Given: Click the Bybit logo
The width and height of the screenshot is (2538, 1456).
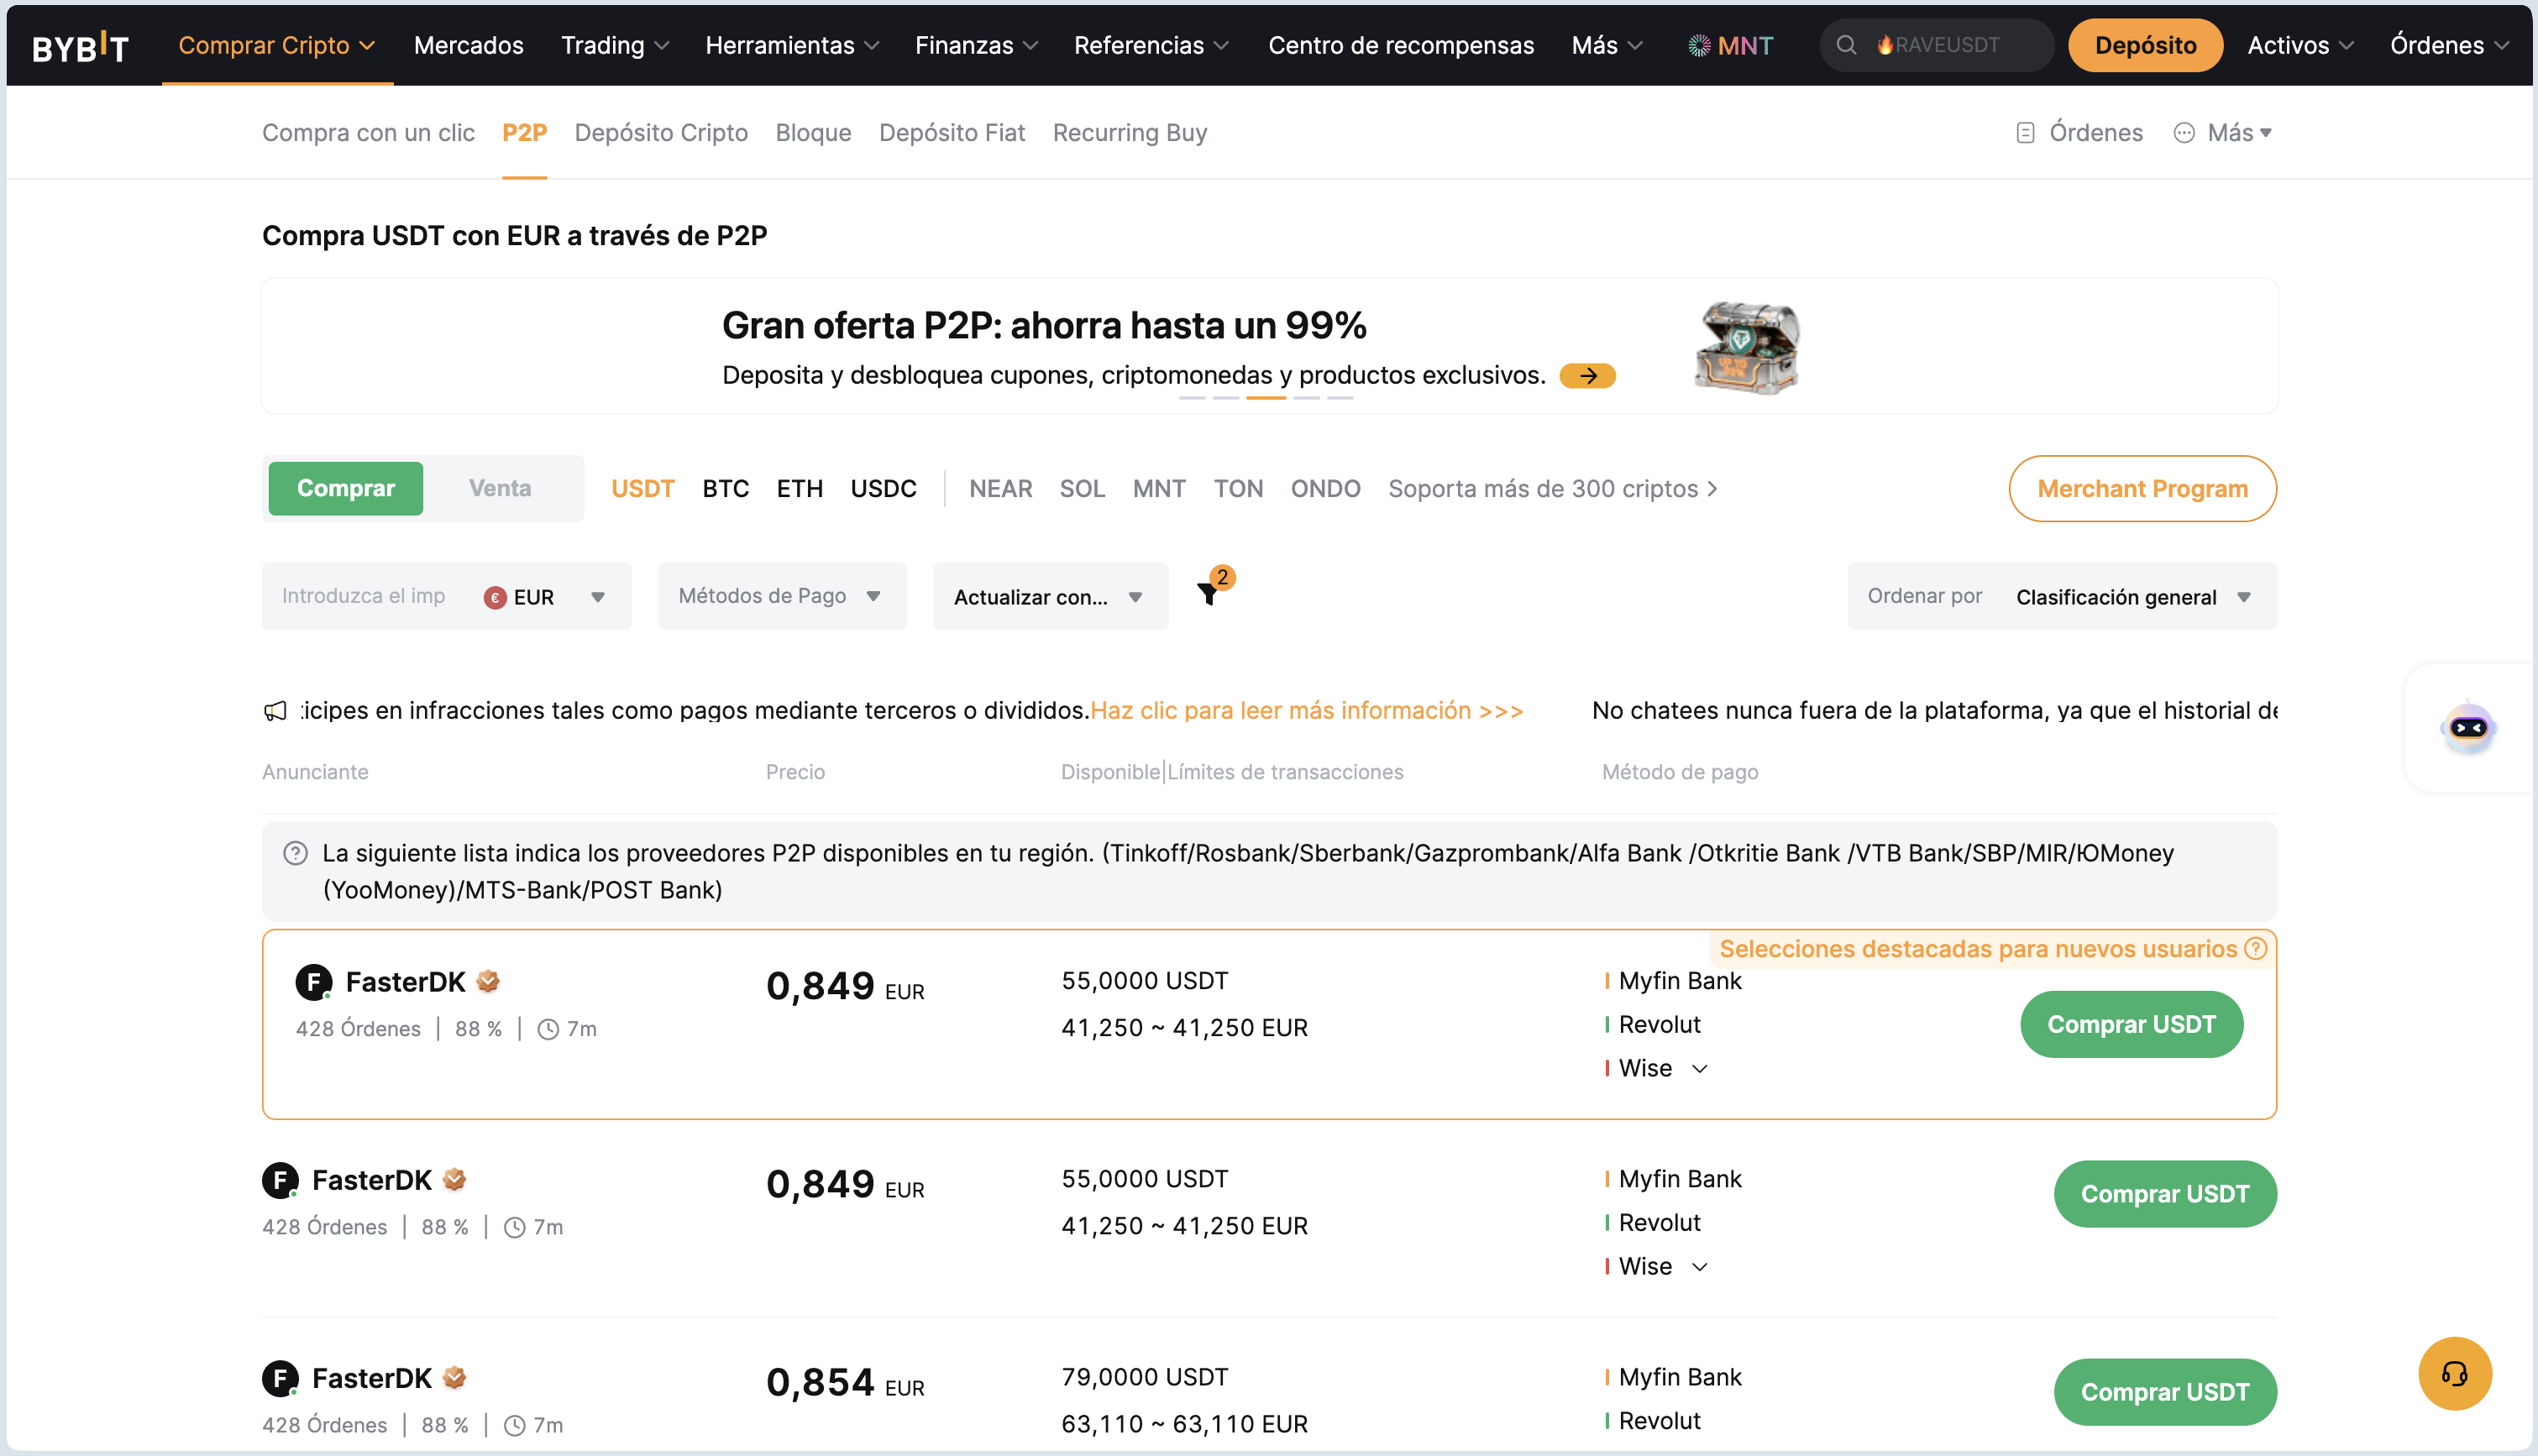Looking at the screenshot, I should pyautogui.click(x=80, y=46).
